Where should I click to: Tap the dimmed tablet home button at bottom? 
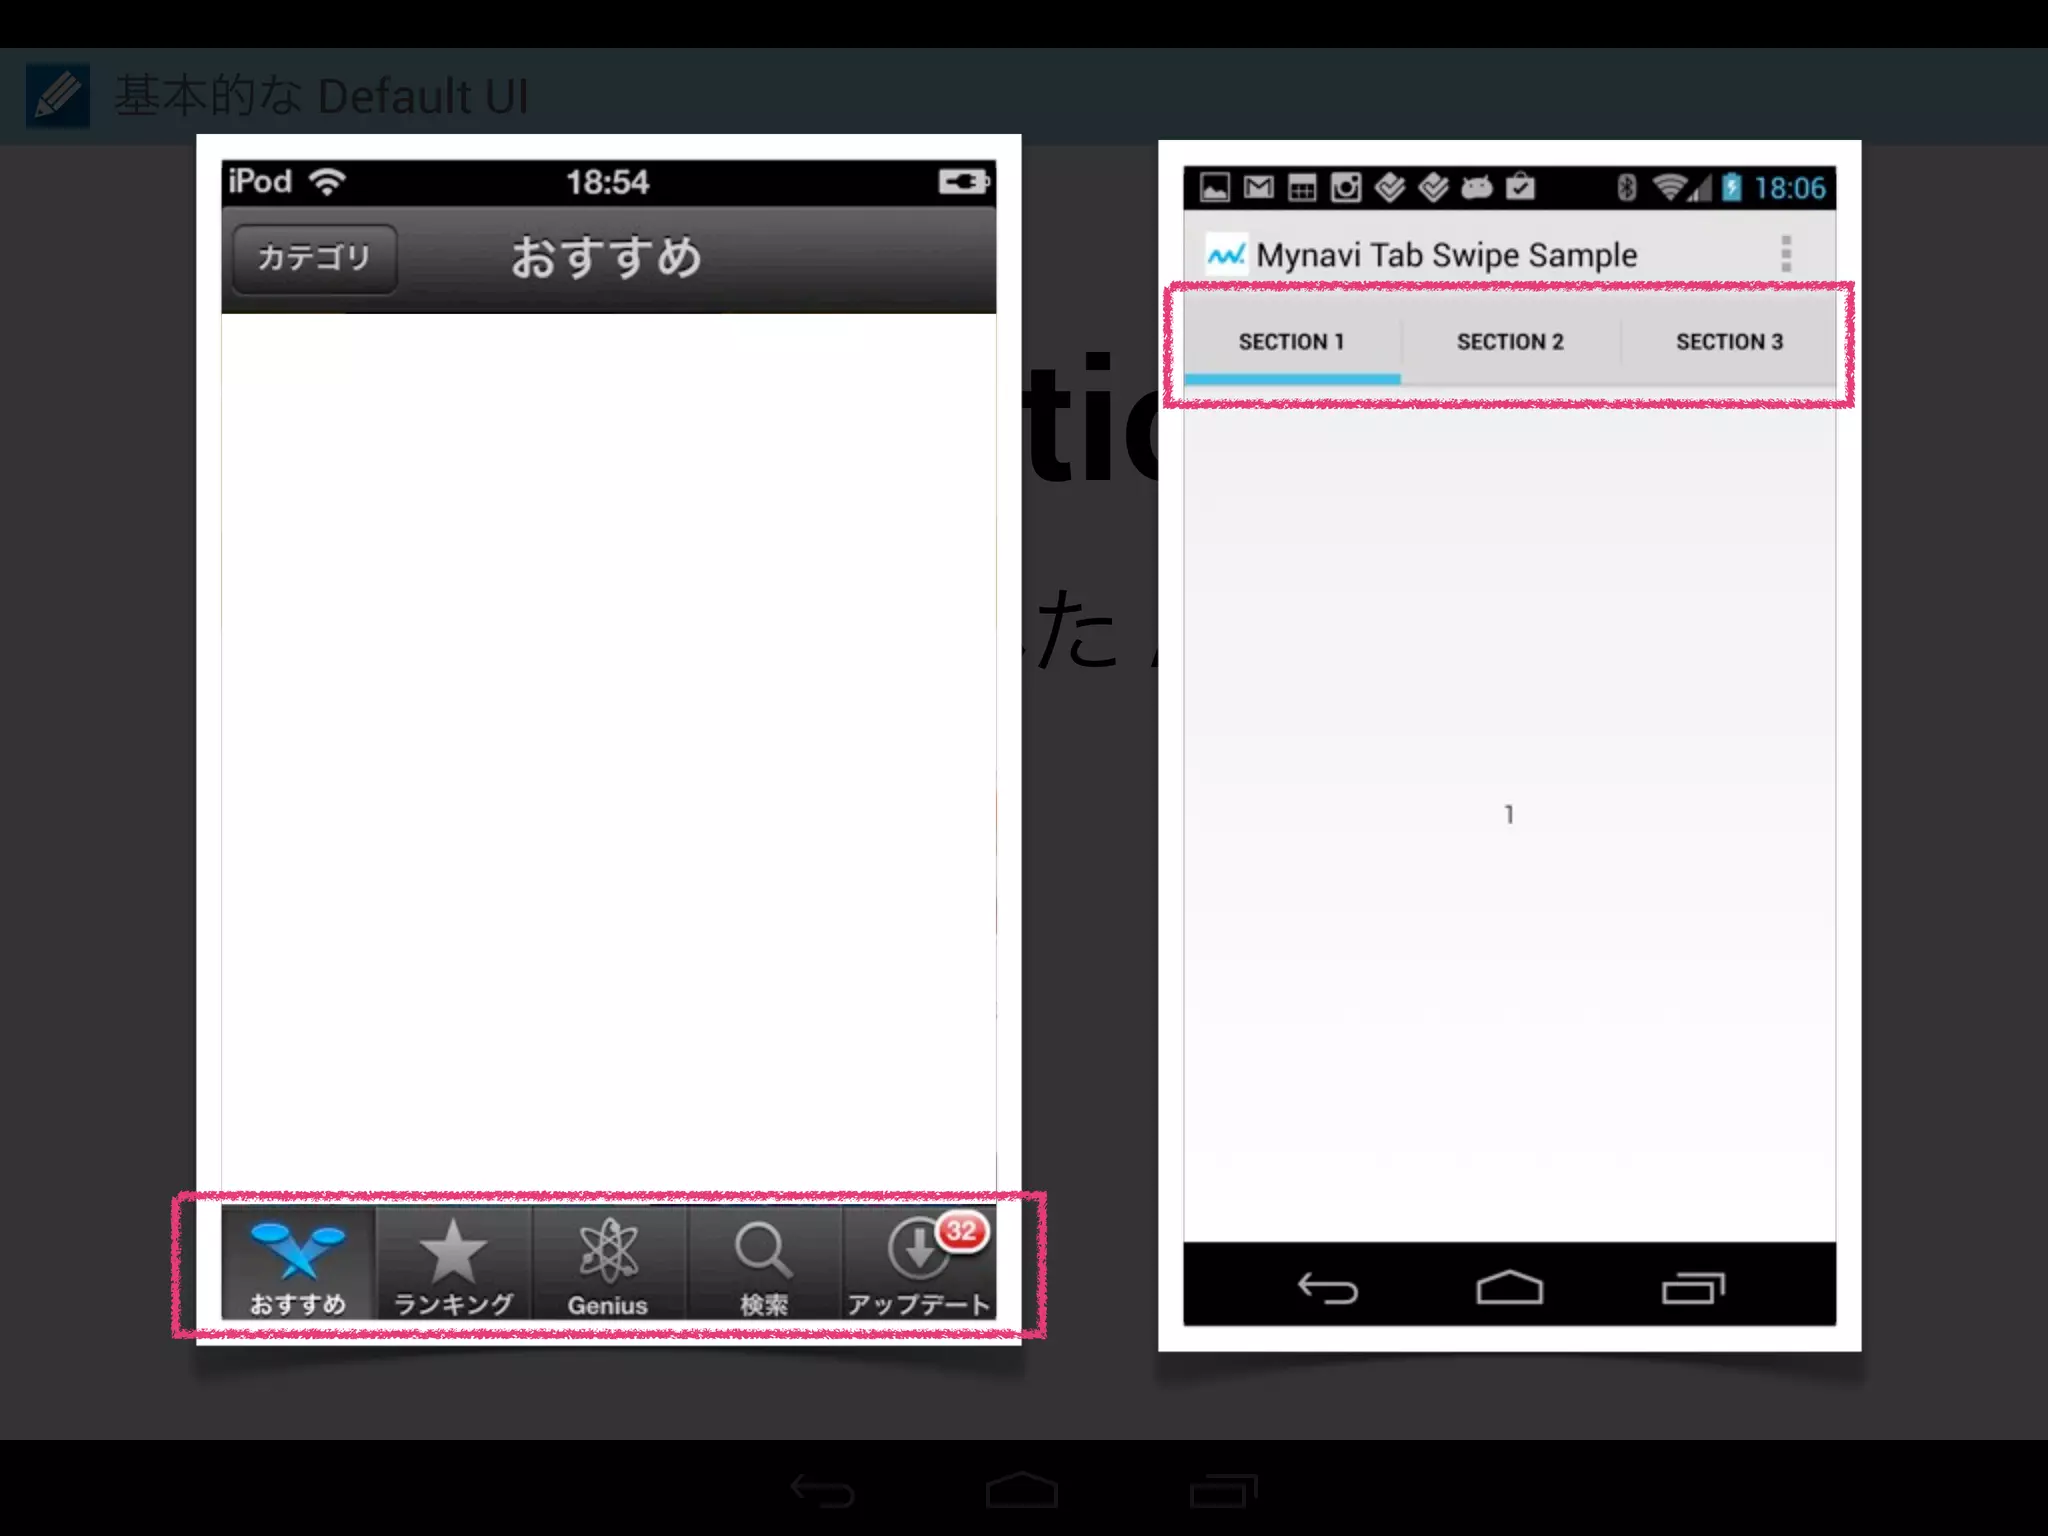[1021, 1490]
